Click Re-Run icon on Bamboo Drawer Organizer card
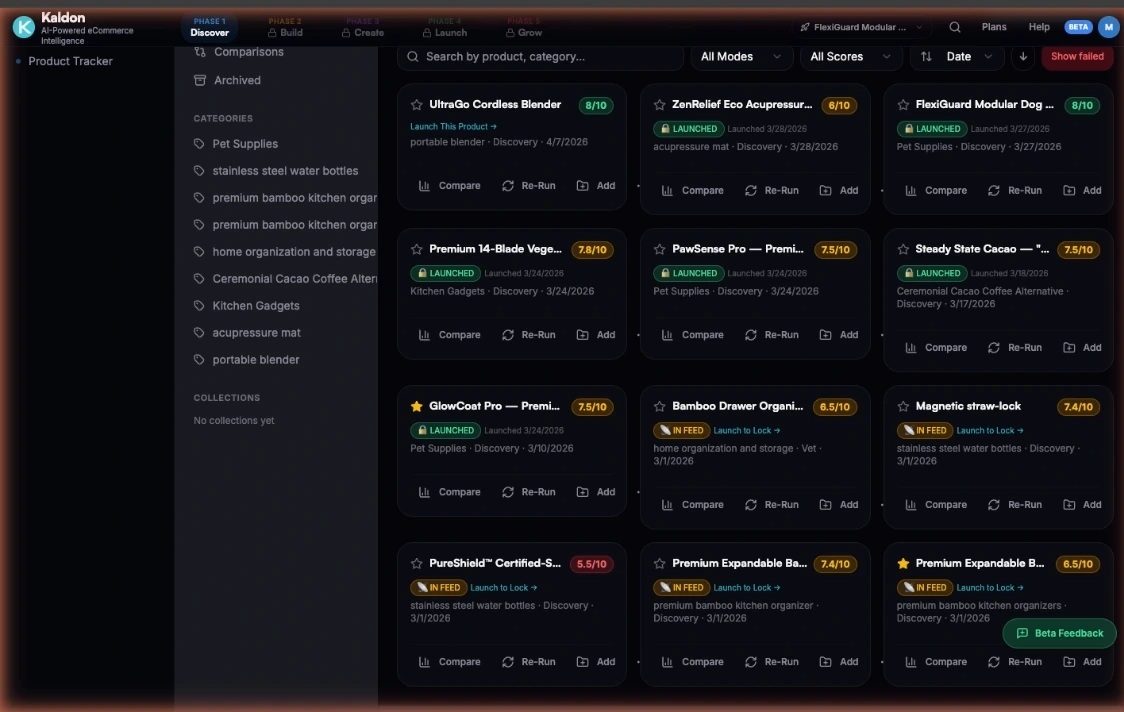 point(751,505)
